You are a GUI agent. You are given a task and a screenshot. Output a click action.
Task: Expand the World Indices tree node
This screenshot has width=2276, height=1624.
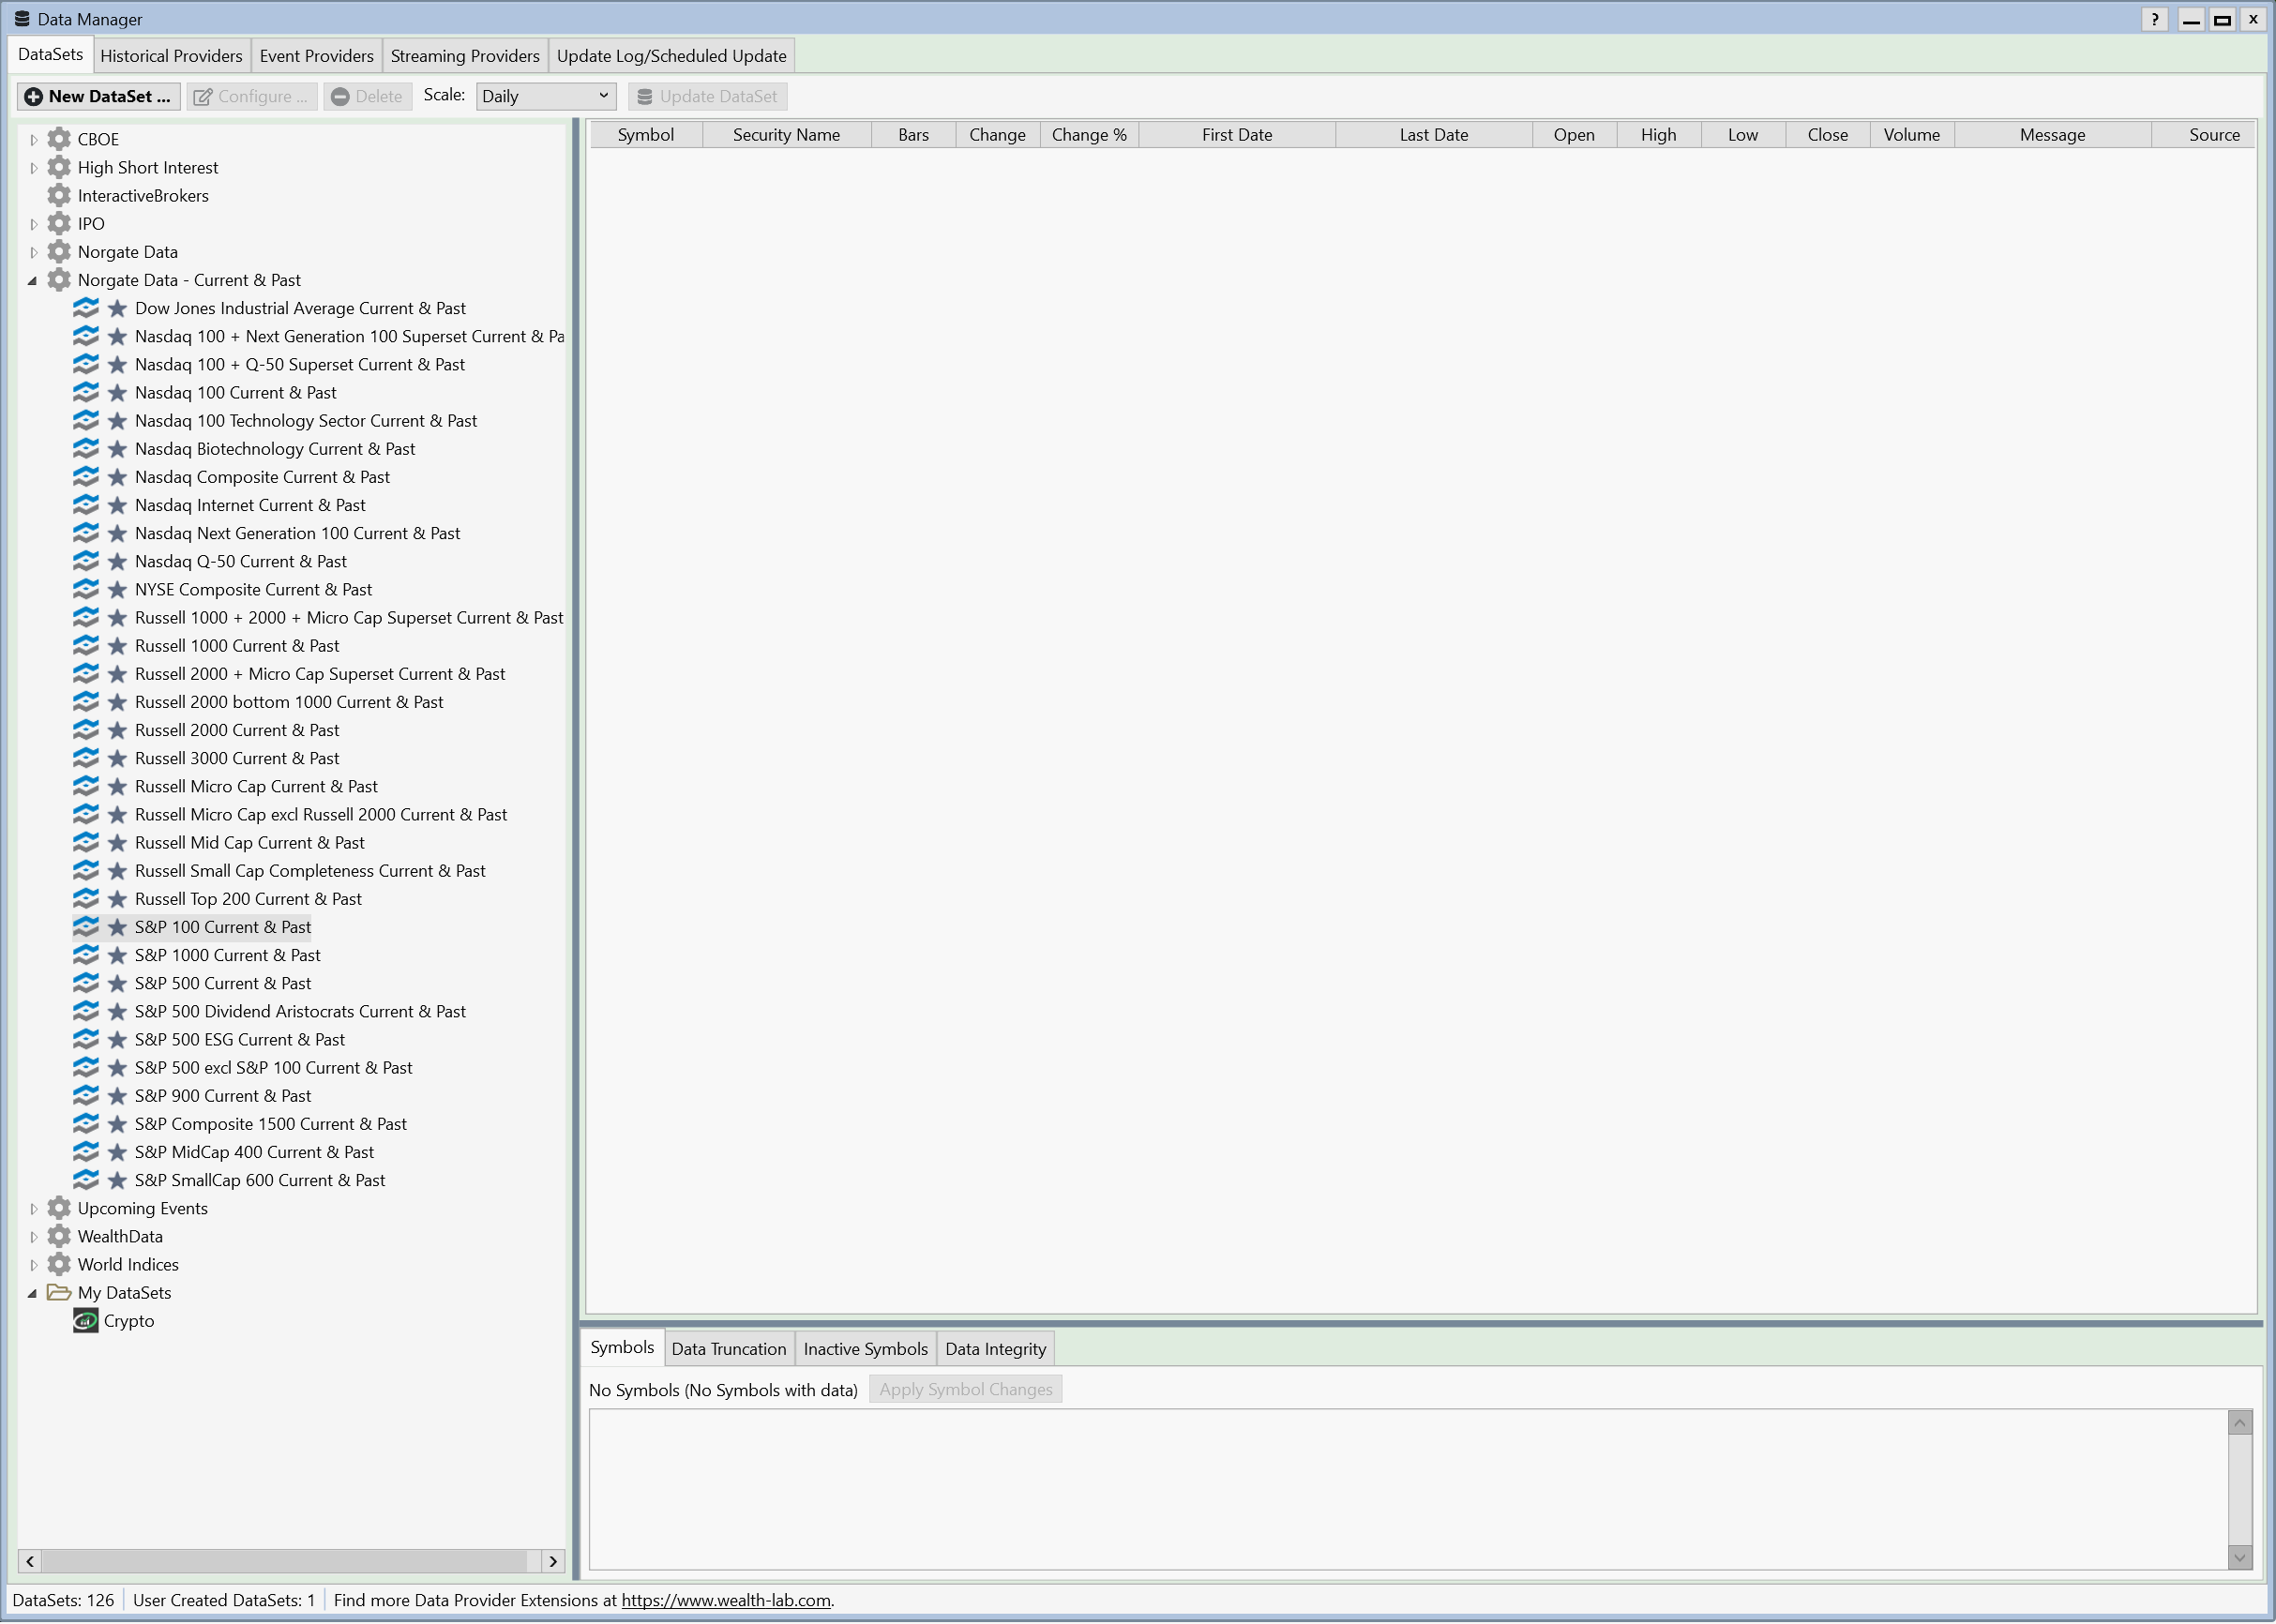(x=33, y=1265)
